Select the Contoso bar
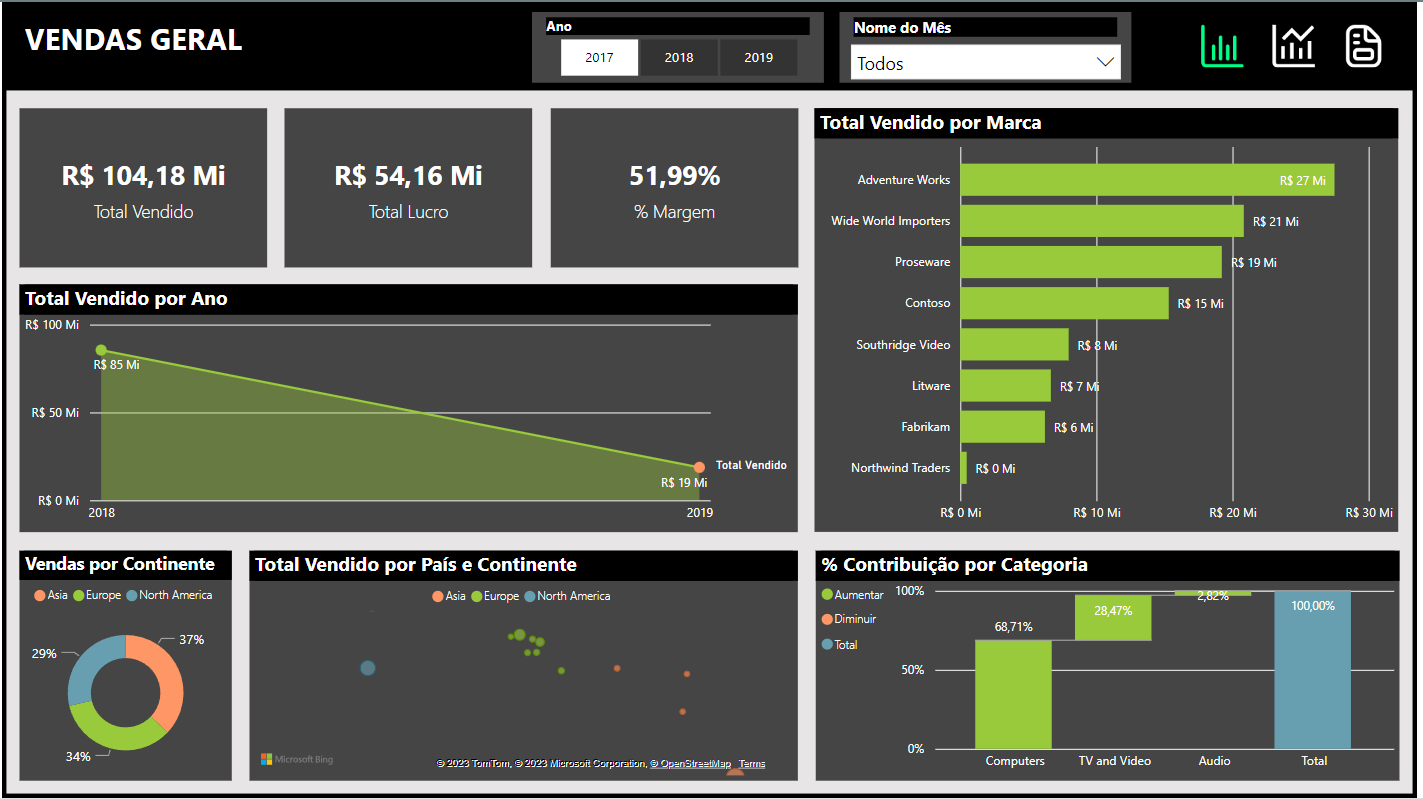Screen dimensions: 1423x799 pos(1065,303)
